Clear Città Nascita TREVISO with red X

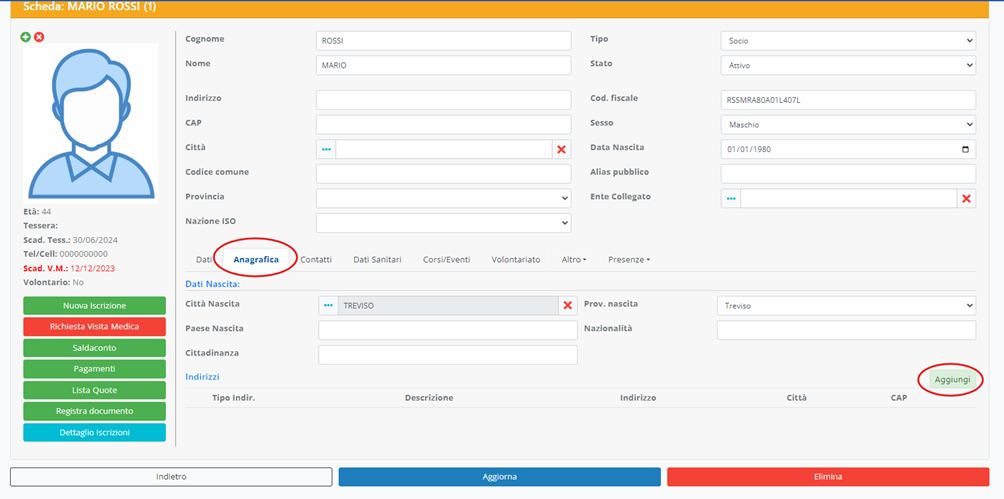[567, 305]
